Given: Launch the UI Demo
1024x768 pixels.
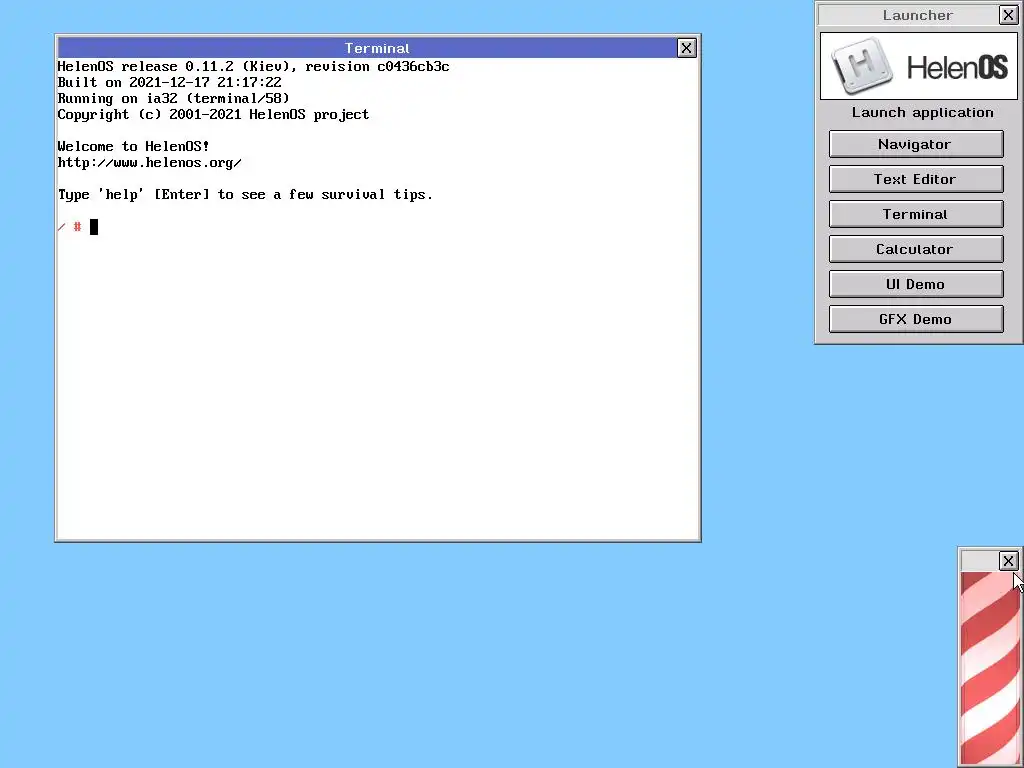Looking at the screenshot, I should click(x=916, y=284).
